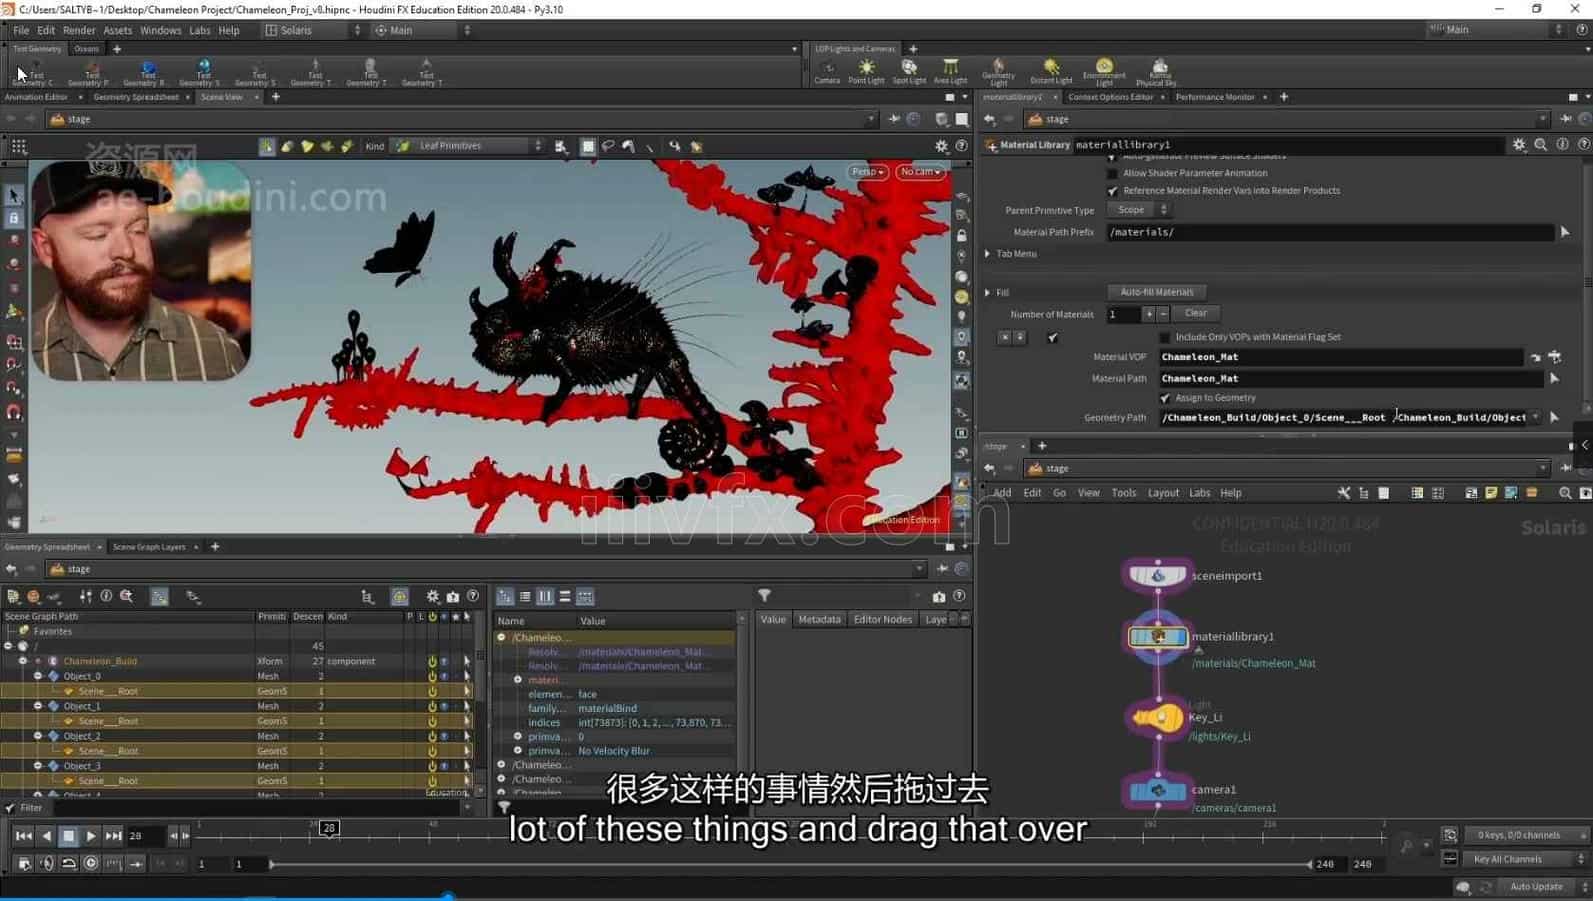Open the Render menu
The image size is (1593, 901).
pos(79,31)
